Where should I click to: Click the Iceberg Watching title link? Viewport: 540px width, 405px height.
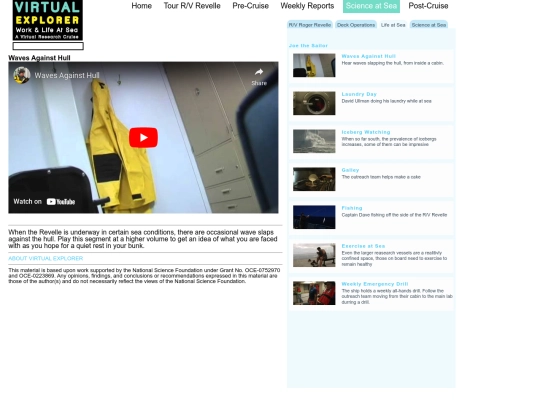(x=366, y=132)
